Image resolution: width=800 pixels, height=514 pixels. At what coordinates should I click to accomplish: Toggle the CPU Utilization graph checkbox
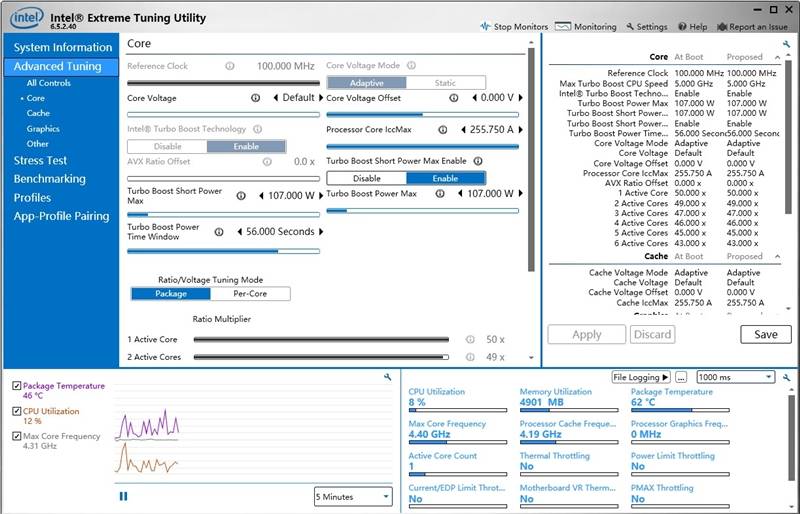click(17, 411)
